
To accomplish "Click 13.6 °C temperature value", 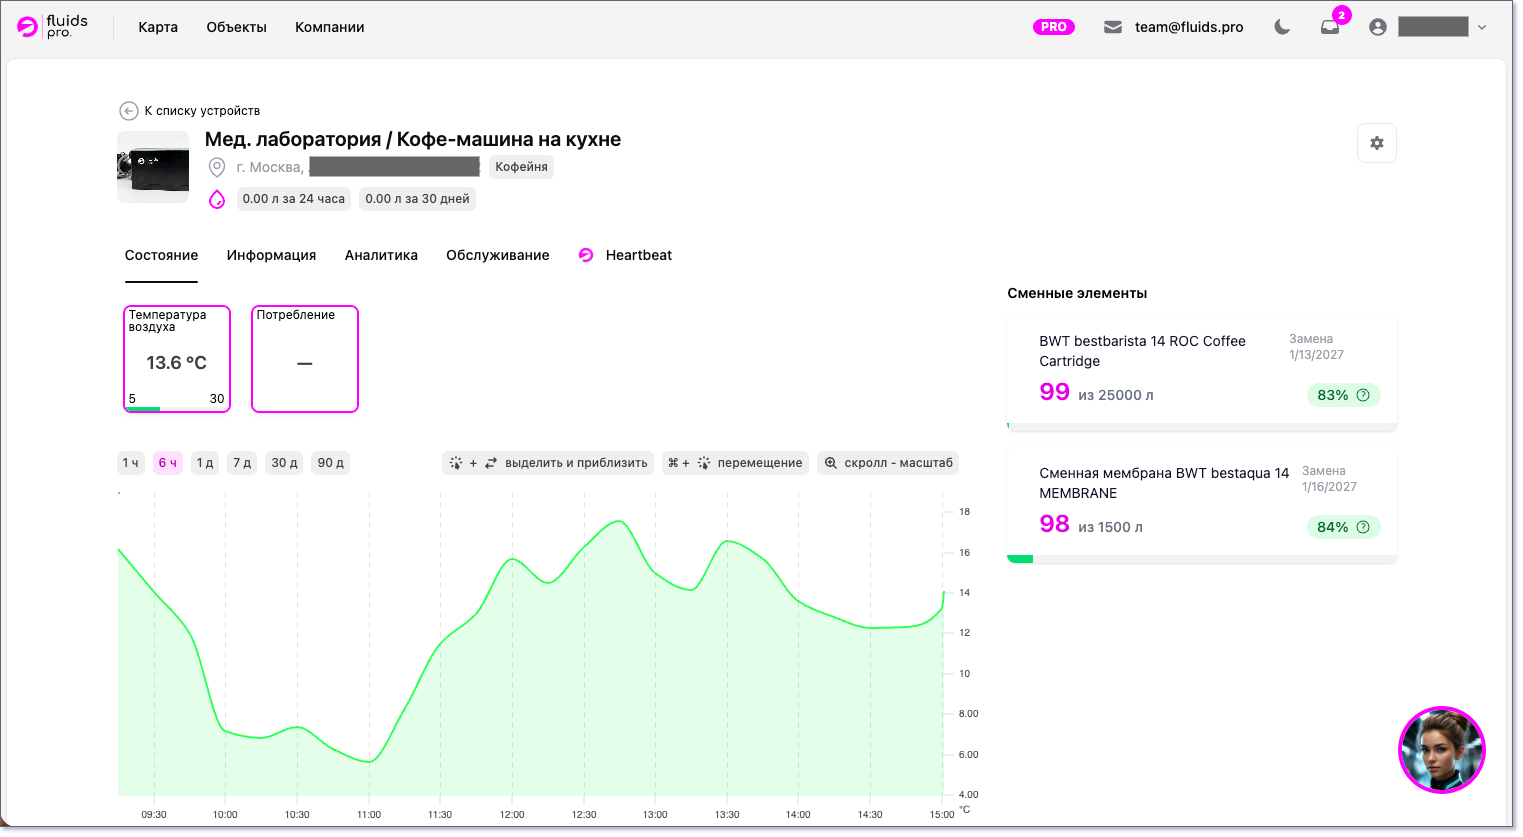I will pyautogui.click(x=176, y=363).
